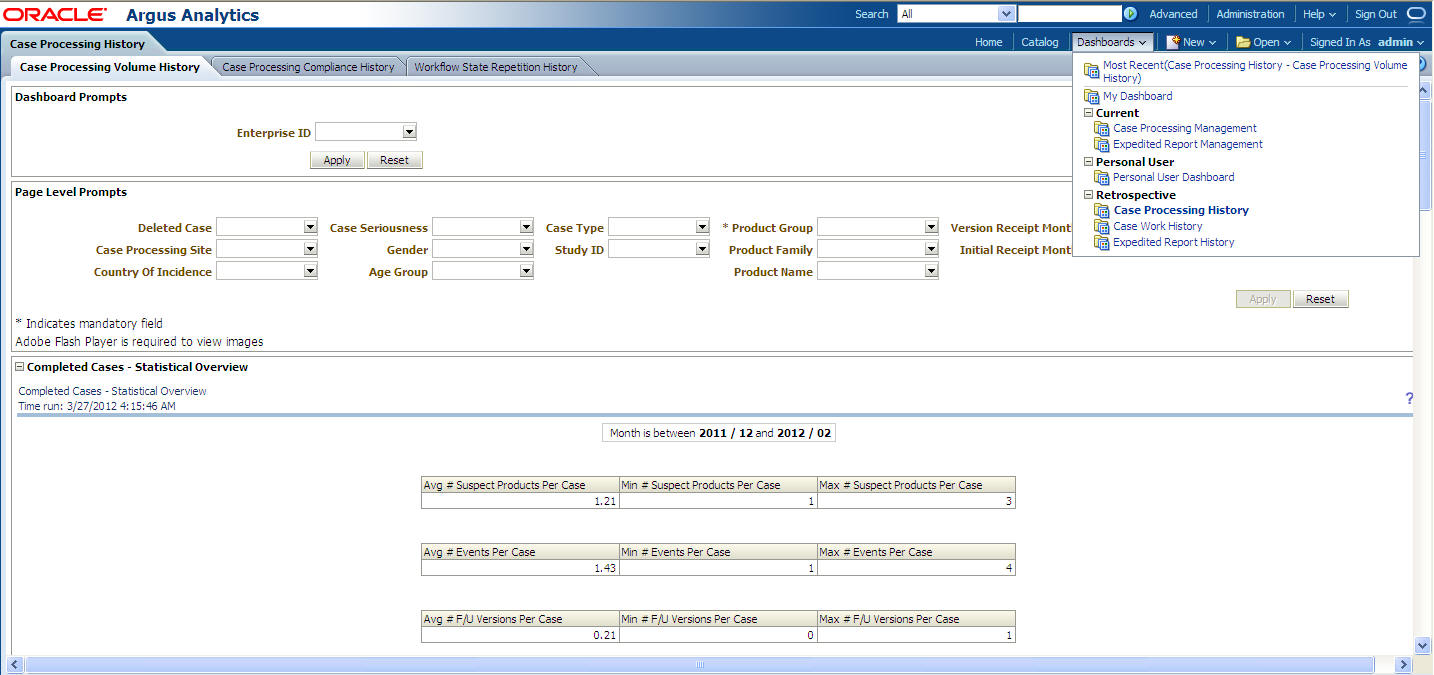Image resolution: width=1434 pixels, height=675 pixels.
Task: Click the Expedited Report History icon
Action: [x=1102, y=242]
